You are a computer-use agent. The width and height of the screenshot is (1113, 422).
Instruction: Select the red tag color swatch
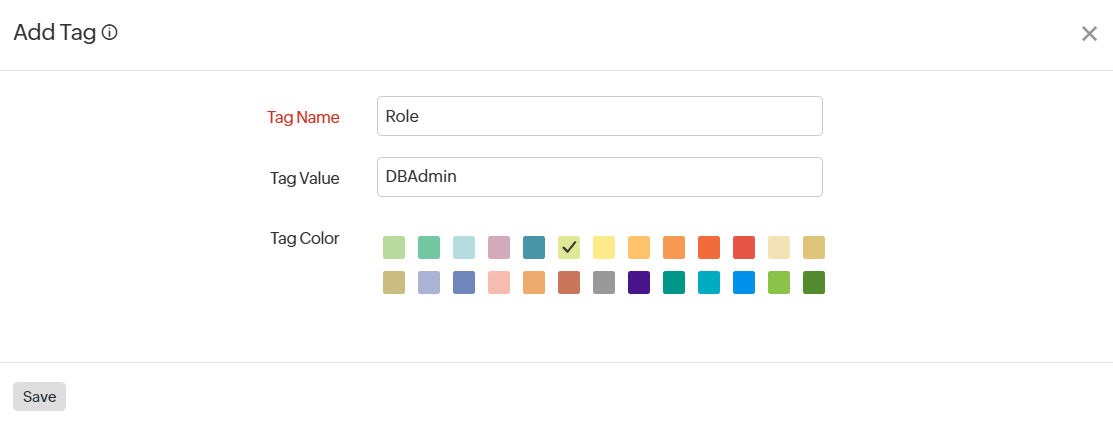(744, 248)
